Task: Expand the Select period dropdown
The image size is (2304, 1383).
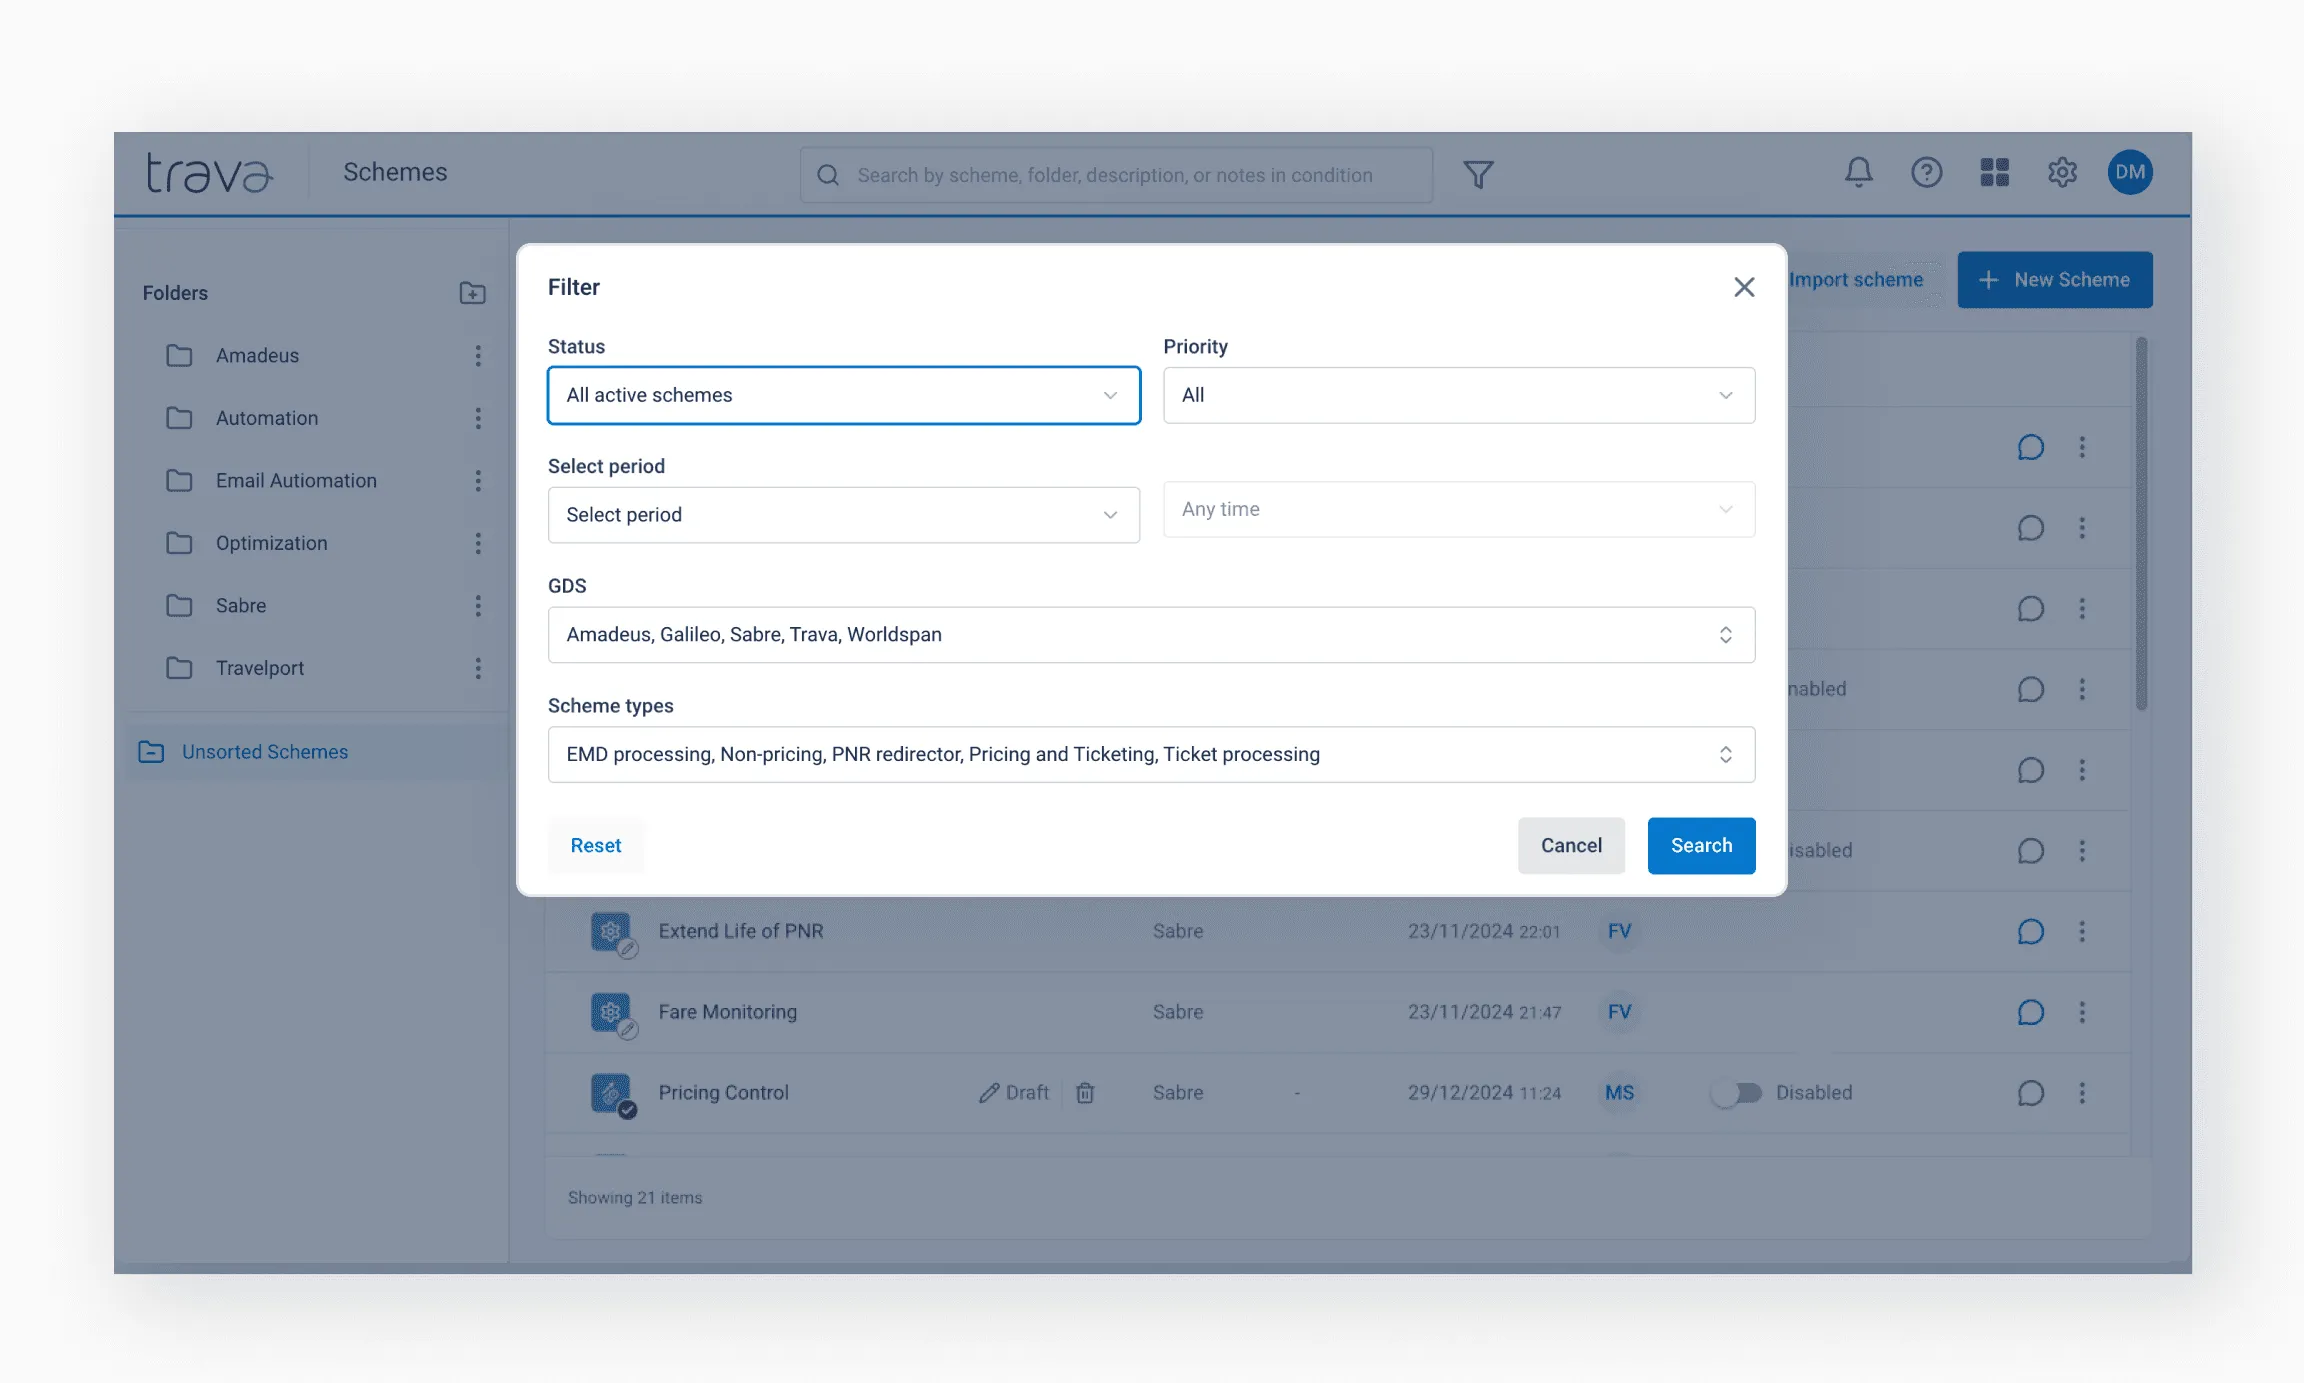Action: click(843, 514)
